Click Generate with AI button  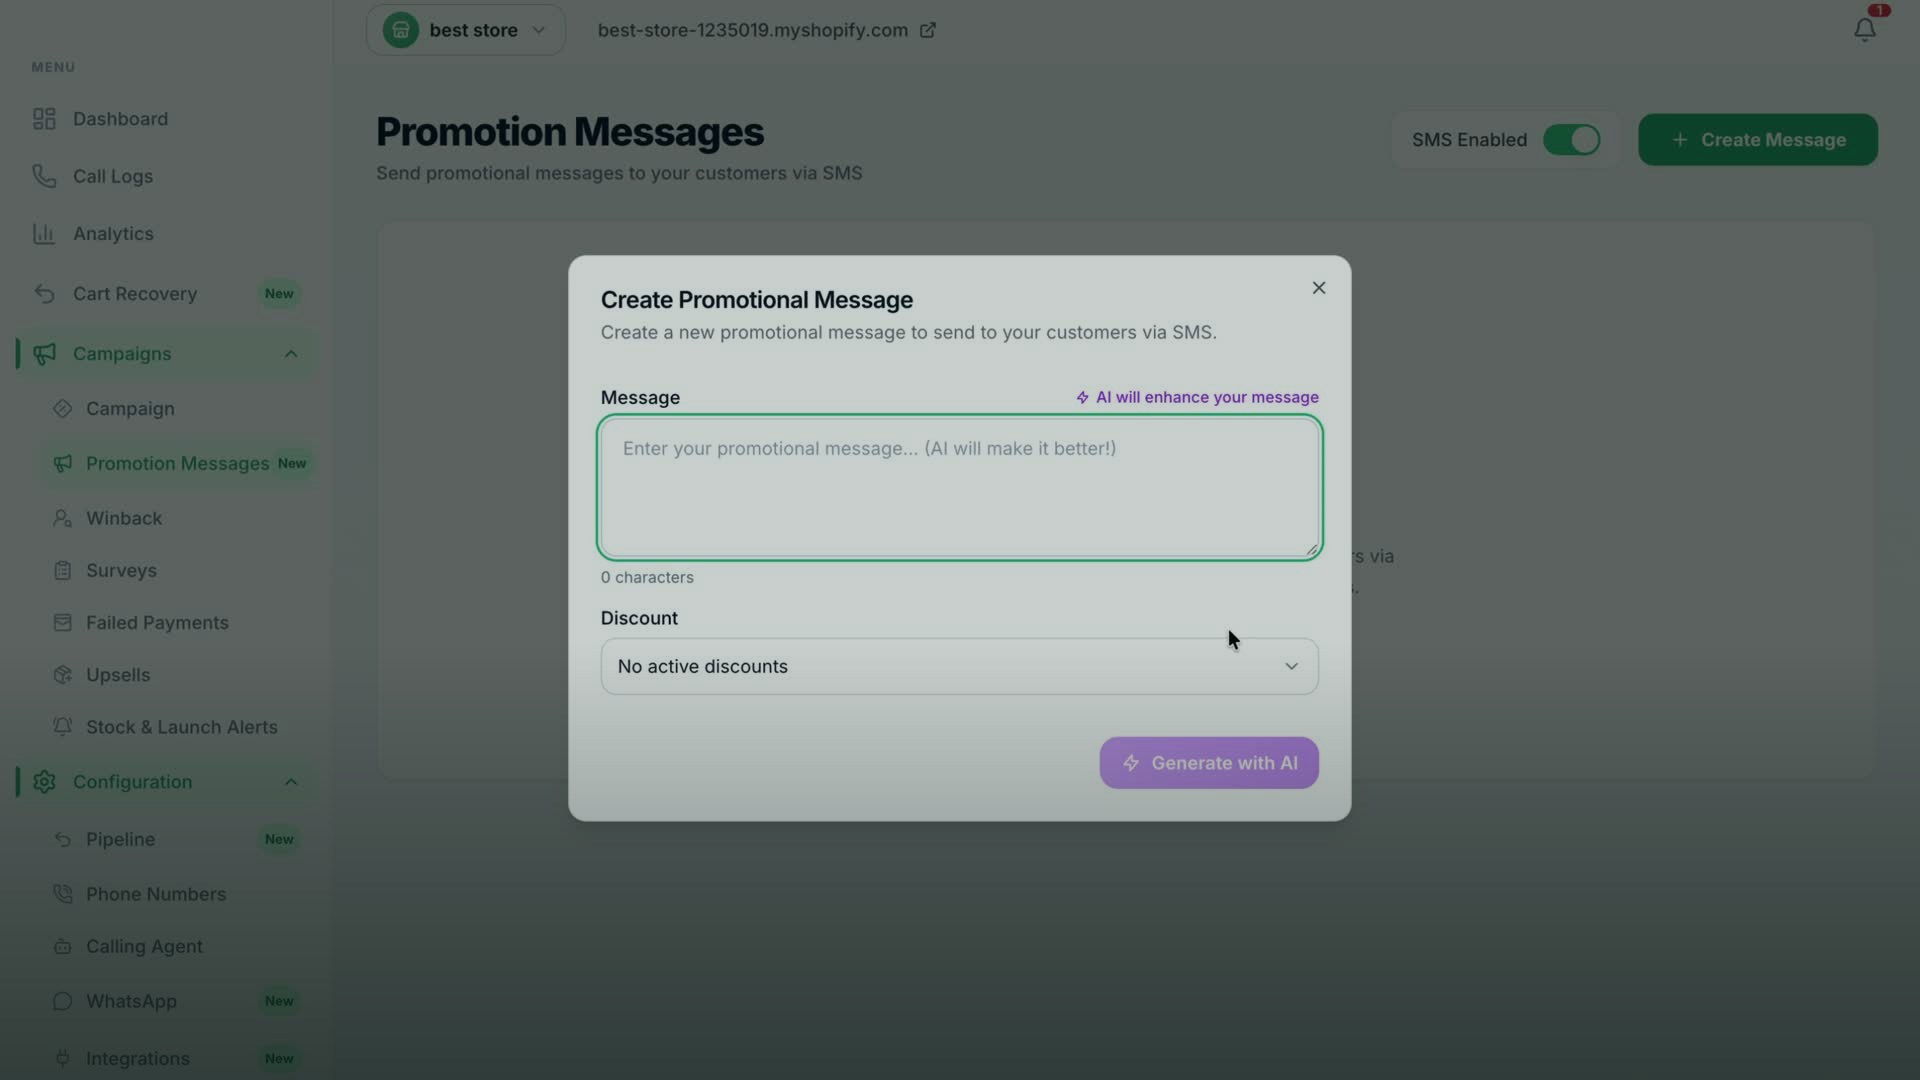1209,763
